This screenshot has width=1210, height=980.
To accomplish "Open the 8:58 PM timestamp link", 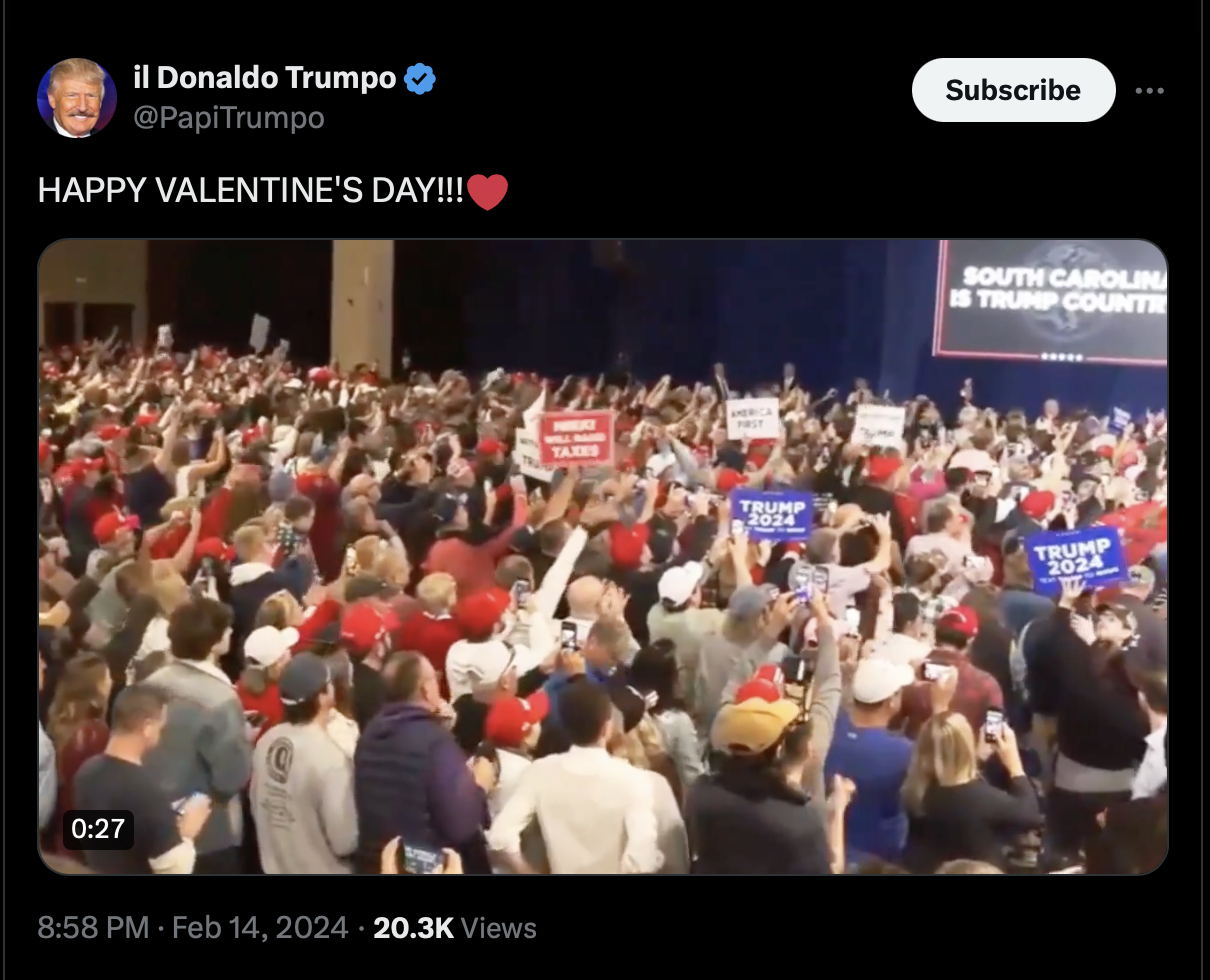I will coord(93,928).
